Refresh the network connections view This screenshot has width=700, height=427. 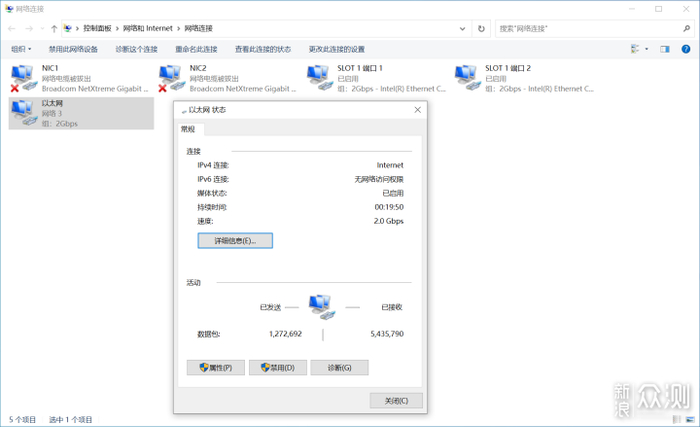click(x=481, y=29)
